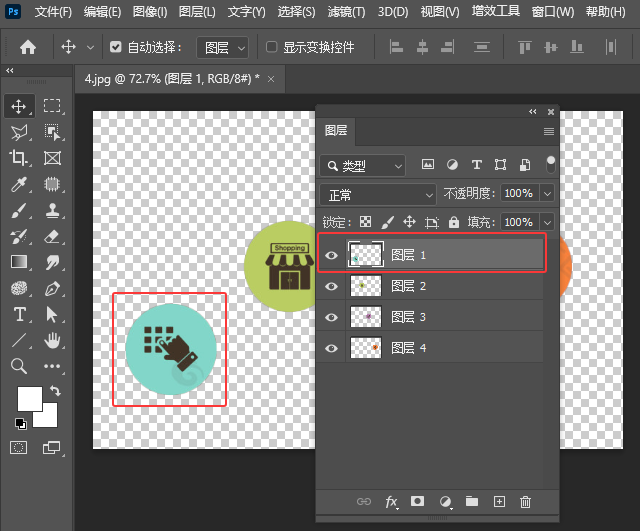
Task: Select the Eraser tool
Action: (x=52, y=236)
